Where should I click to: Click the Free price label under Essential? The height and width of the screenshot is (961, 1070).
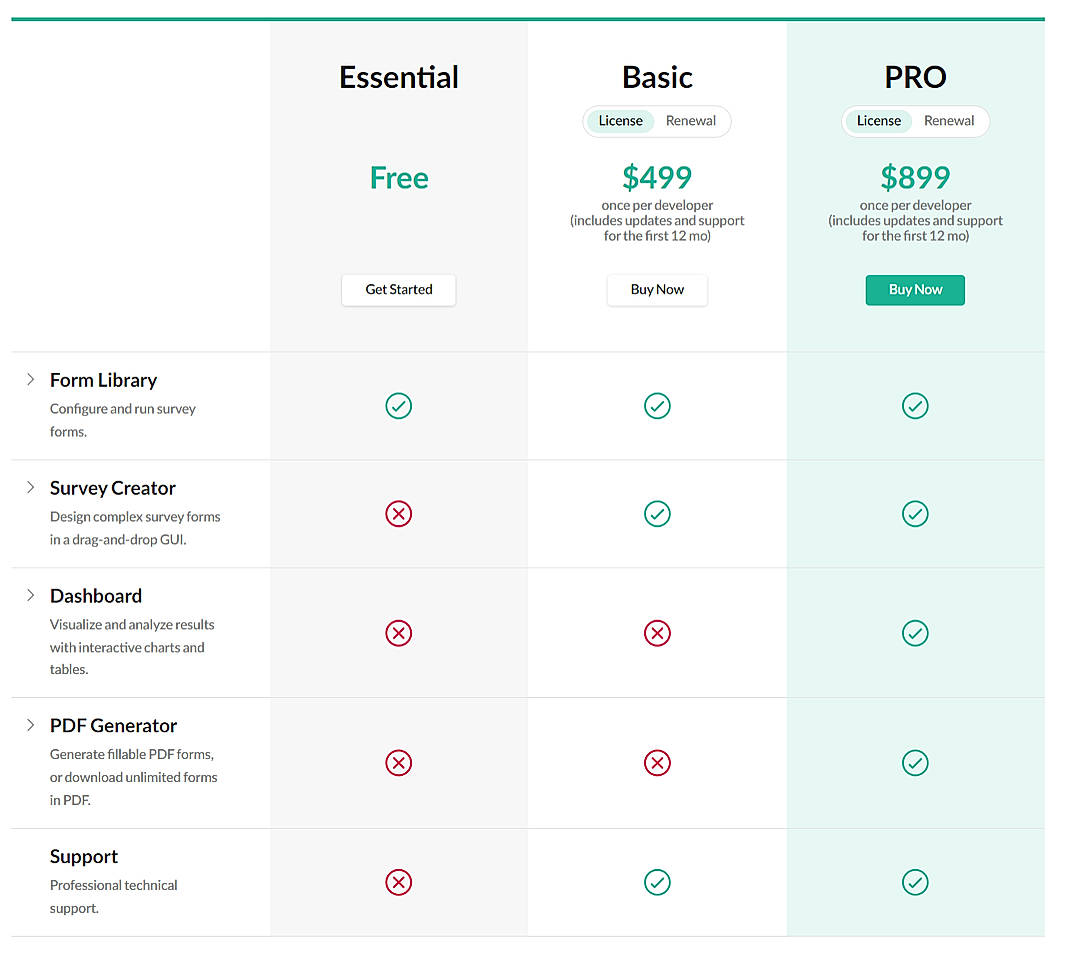click(x=398, y=177)
